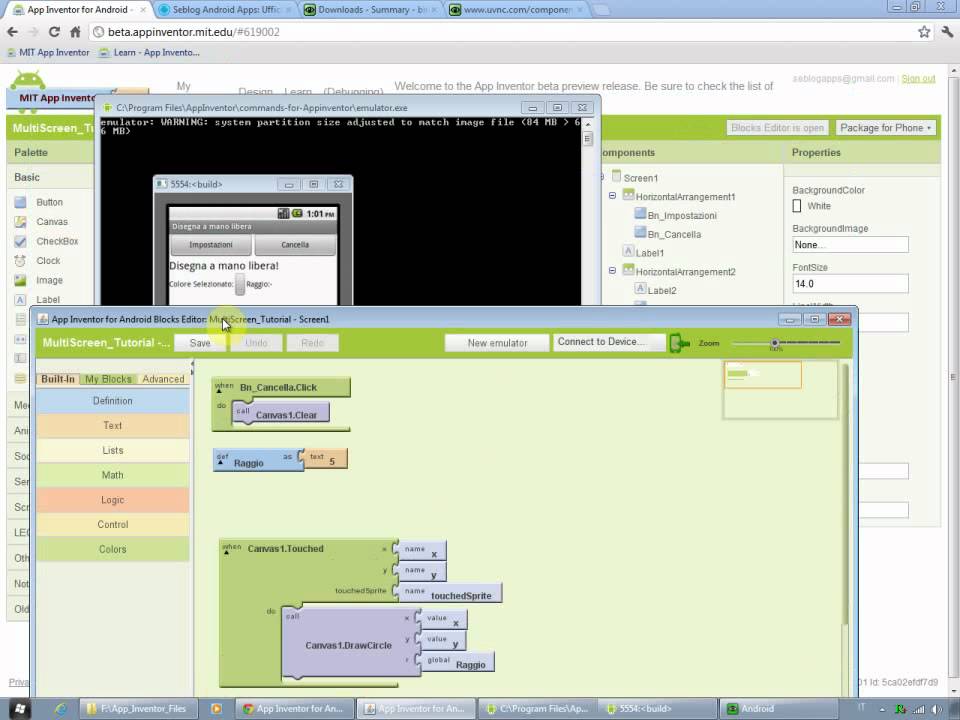The height and width of the screenshot is (720, 960).
Task: Open Text blocks drawer
Action: pos(113,426)
